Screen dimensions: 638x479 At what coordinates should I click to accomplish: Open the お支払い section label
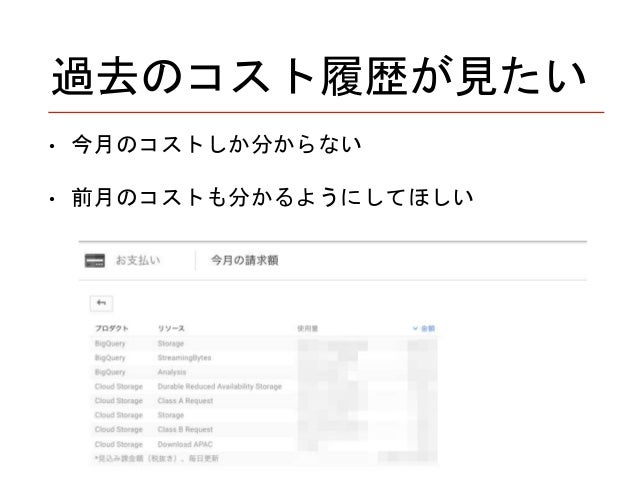tap(138, 260)
